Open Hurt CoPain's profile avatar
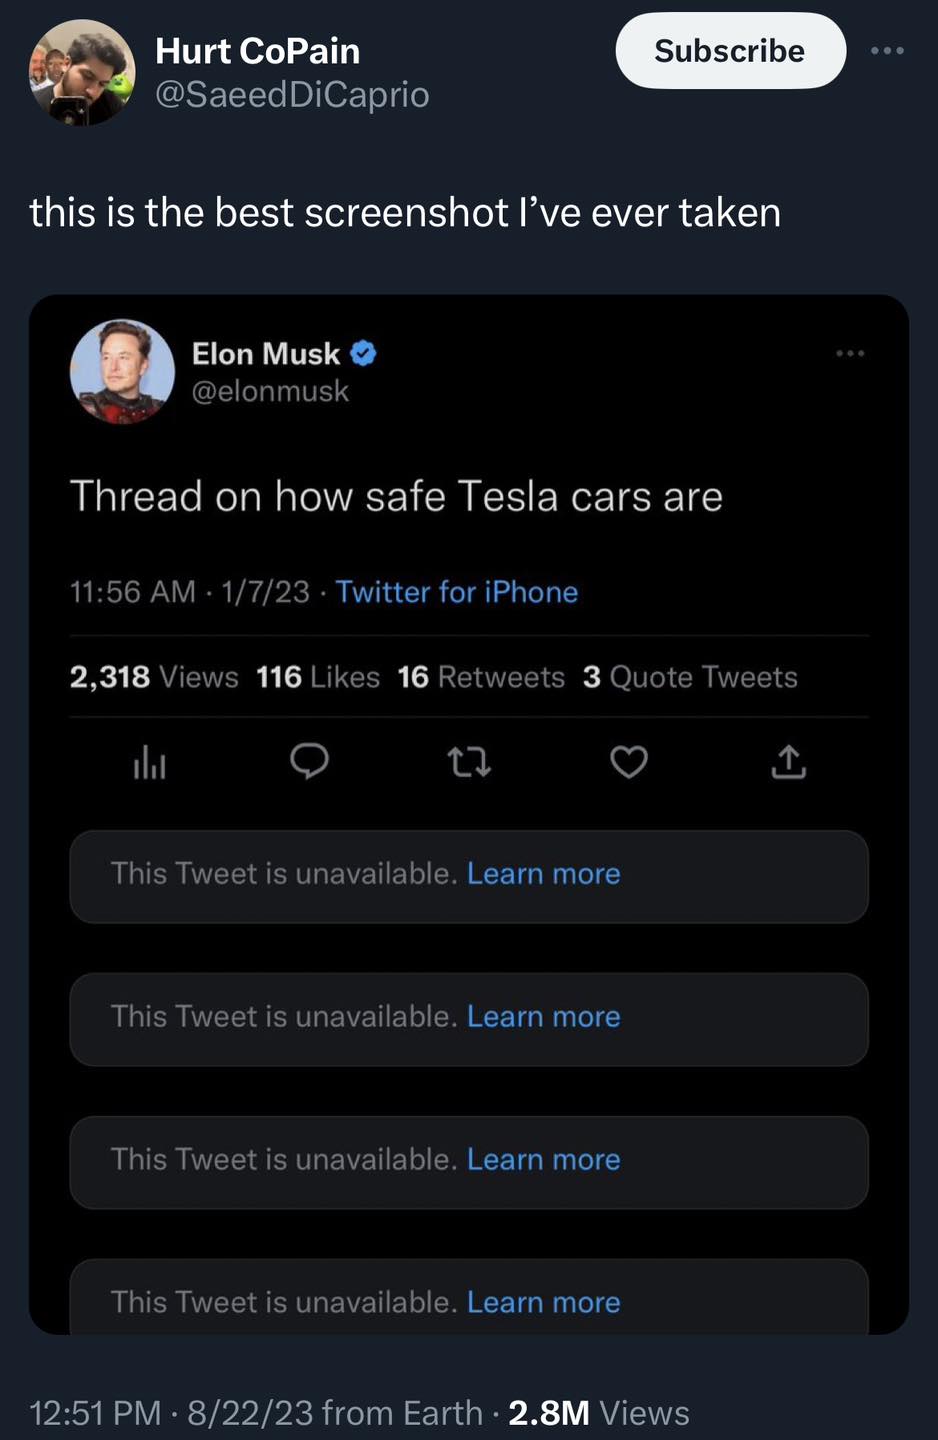Viewport: 938px width, 1440px height. point(80,72)
